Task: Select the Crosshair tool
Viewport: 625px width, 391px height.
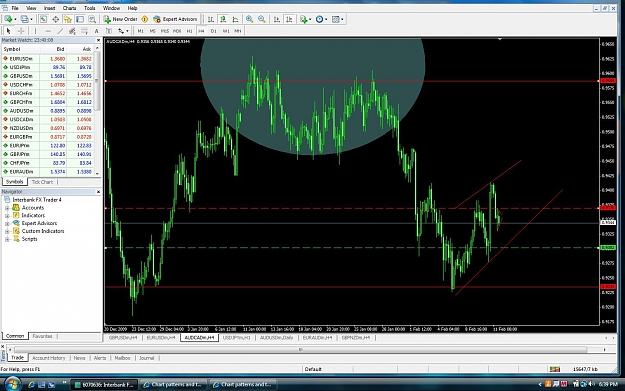Action: 21,31
